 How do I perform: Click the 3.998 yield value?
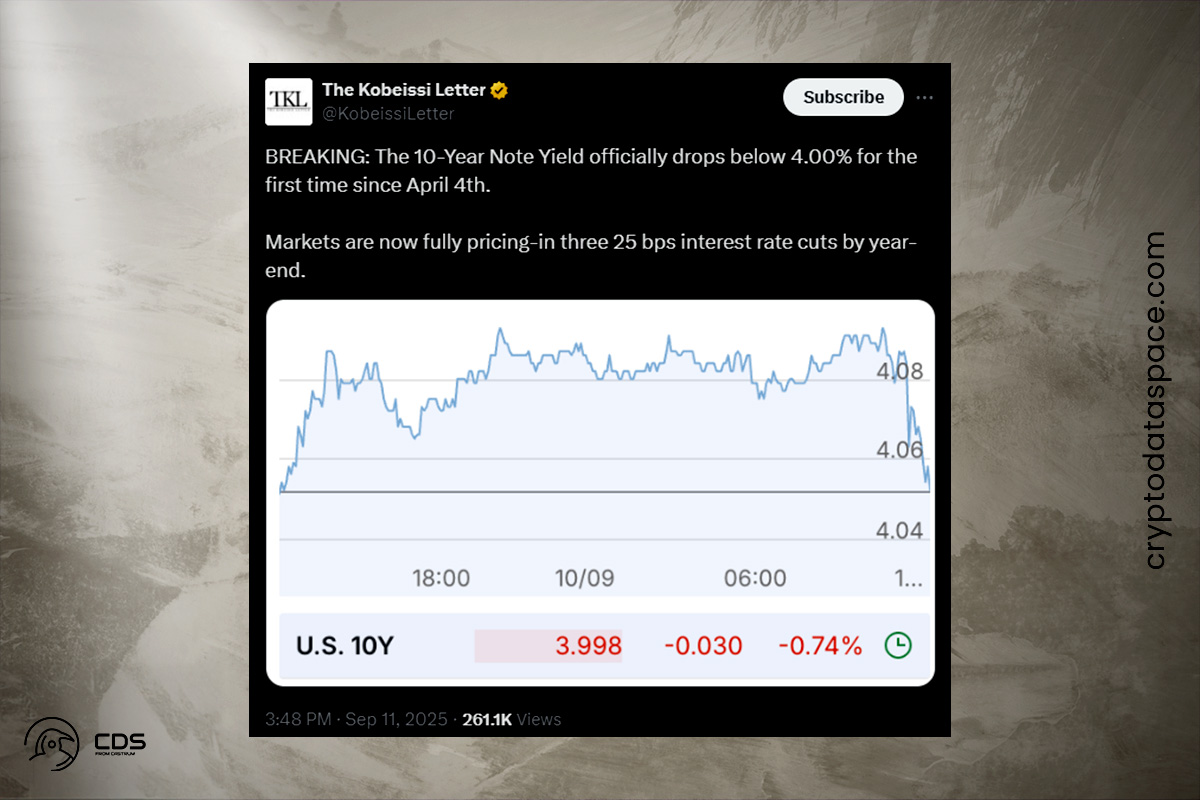tap(588, 645)
